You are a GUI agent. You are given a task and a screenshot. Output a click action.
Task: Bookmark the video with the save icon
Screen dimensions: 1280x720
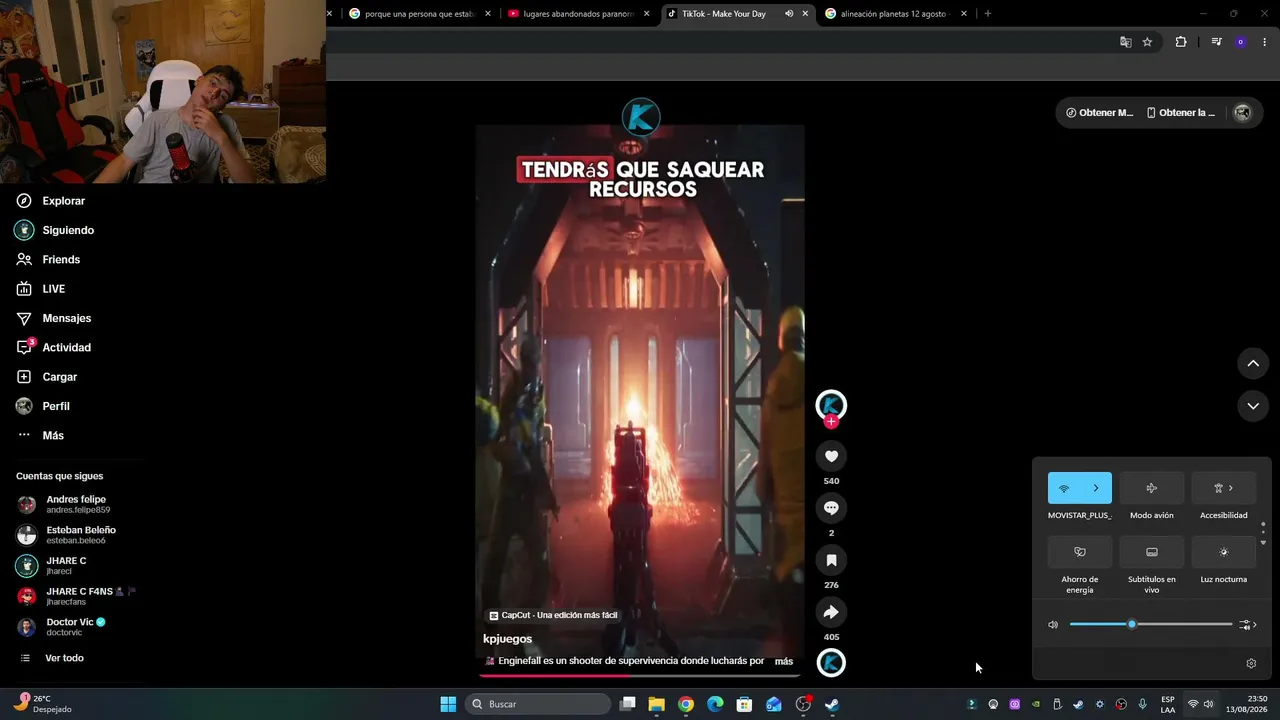pos(831,560)
